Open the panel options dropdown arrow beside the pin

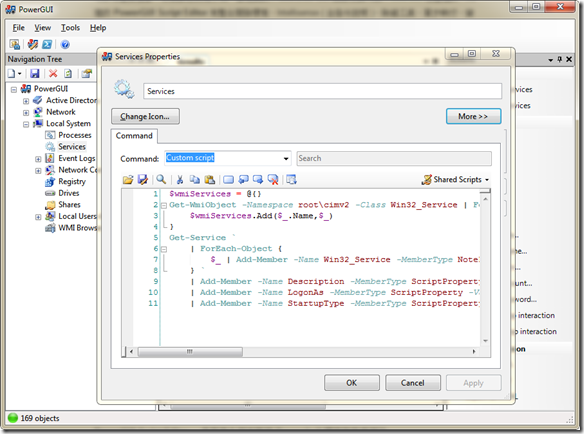coord(550,60)
